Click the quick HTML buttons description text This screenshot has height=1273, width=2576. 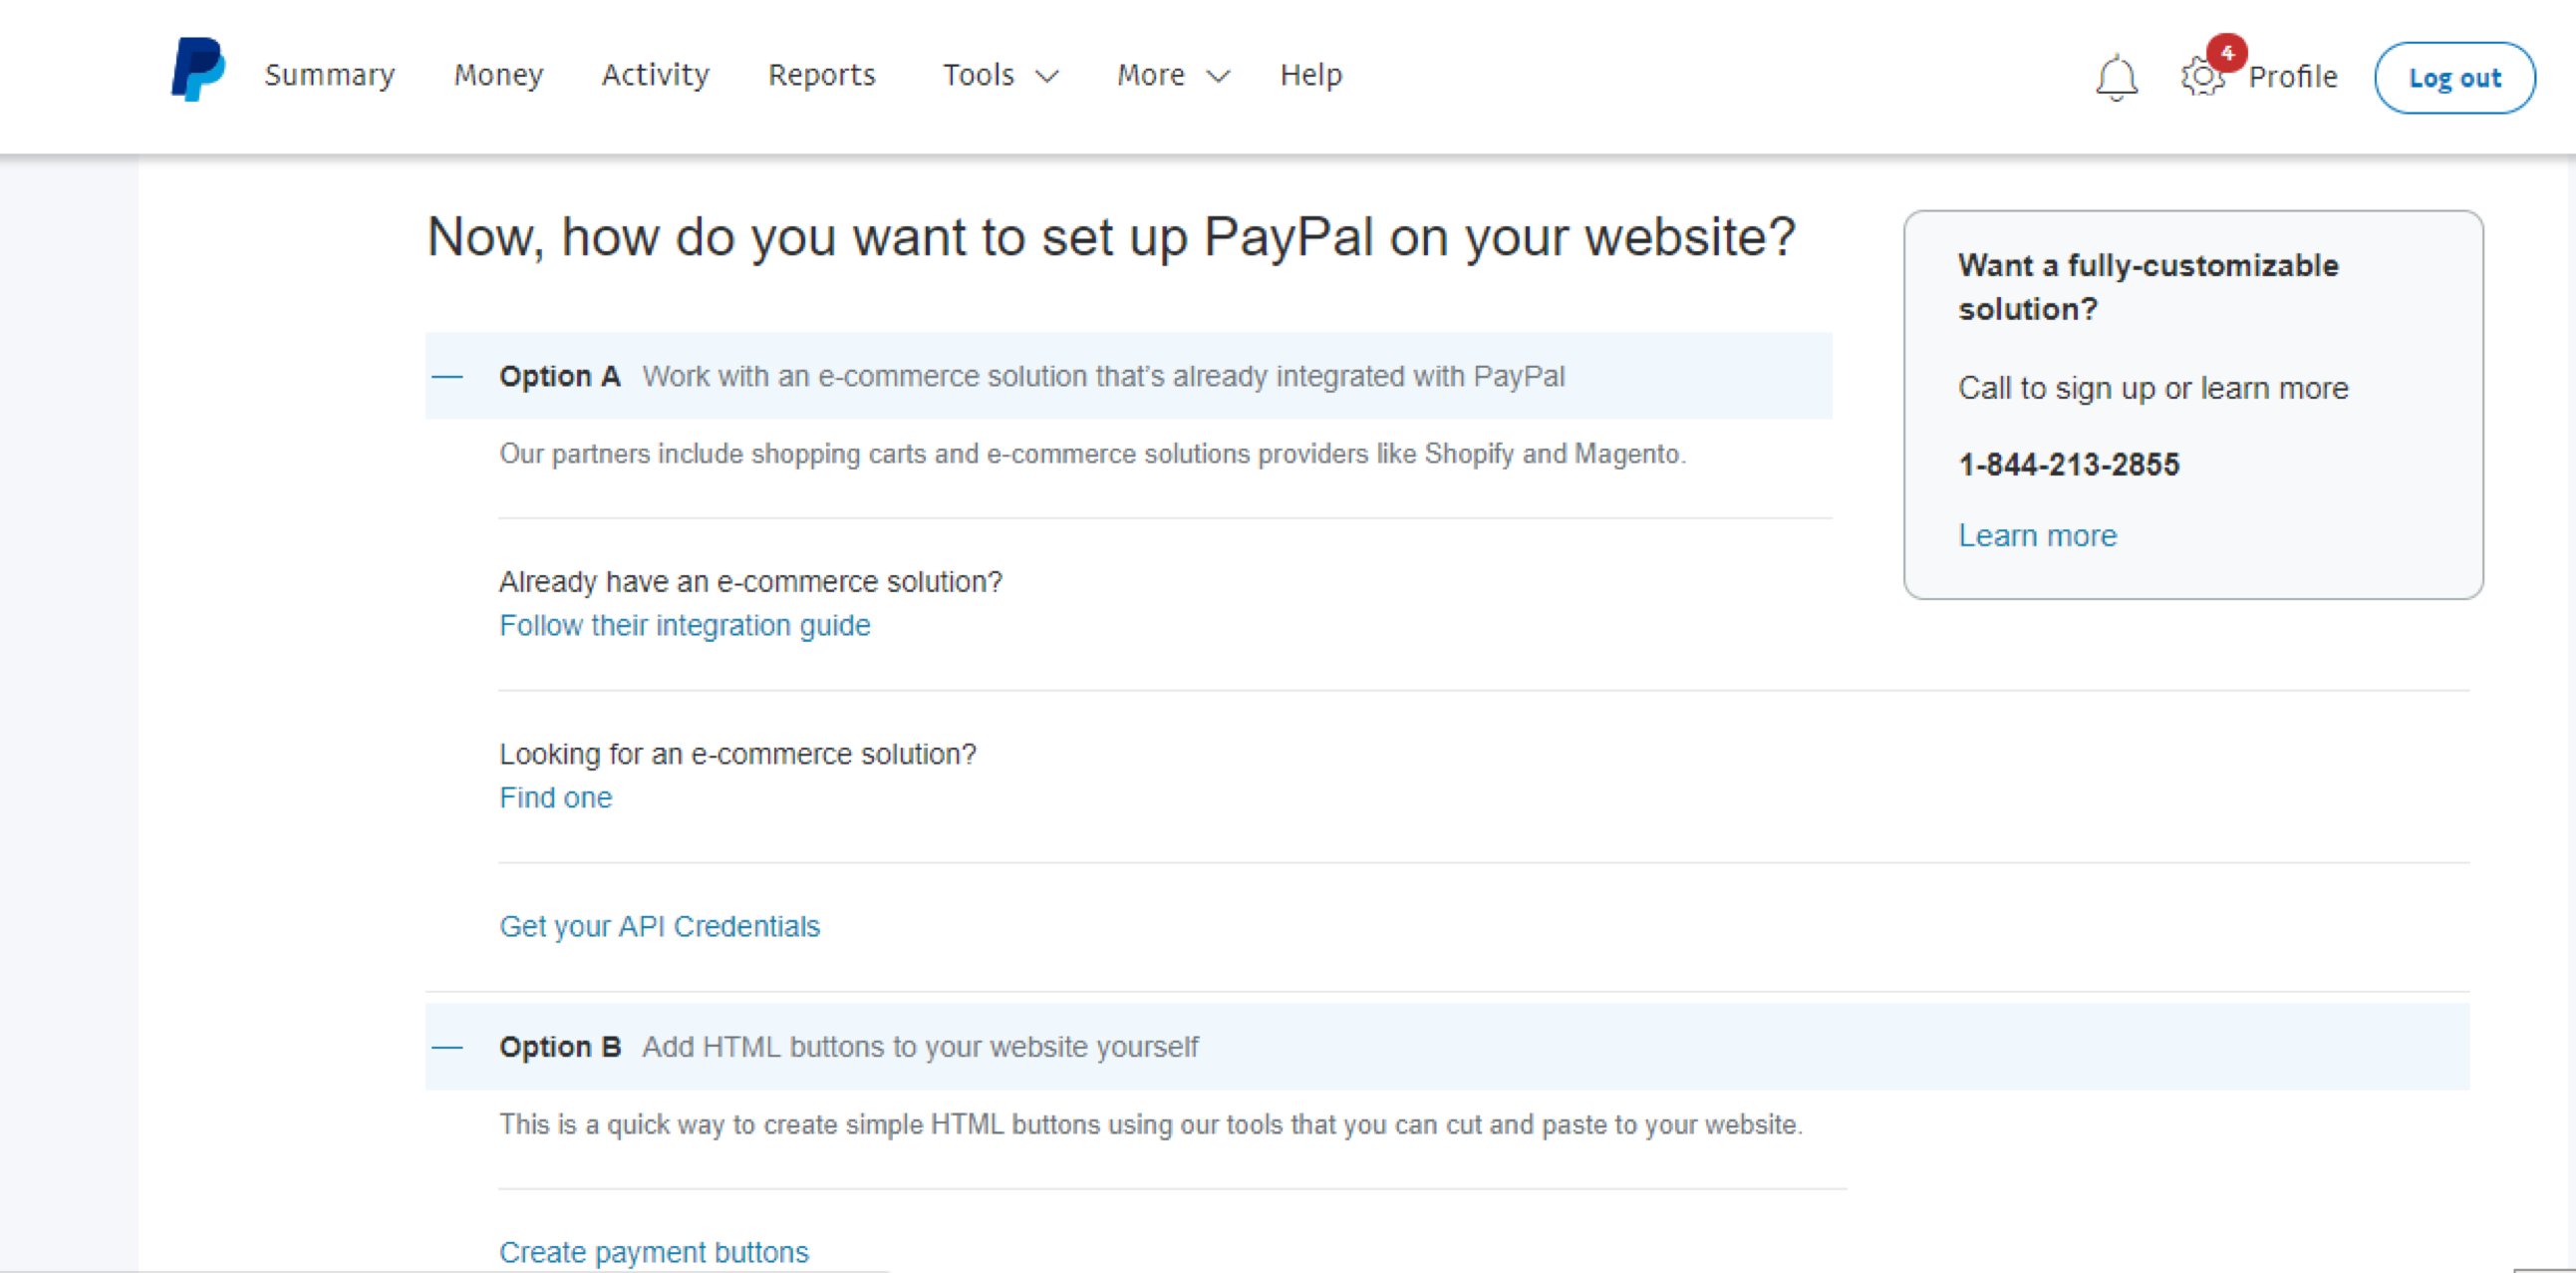click(1150, 1125)
